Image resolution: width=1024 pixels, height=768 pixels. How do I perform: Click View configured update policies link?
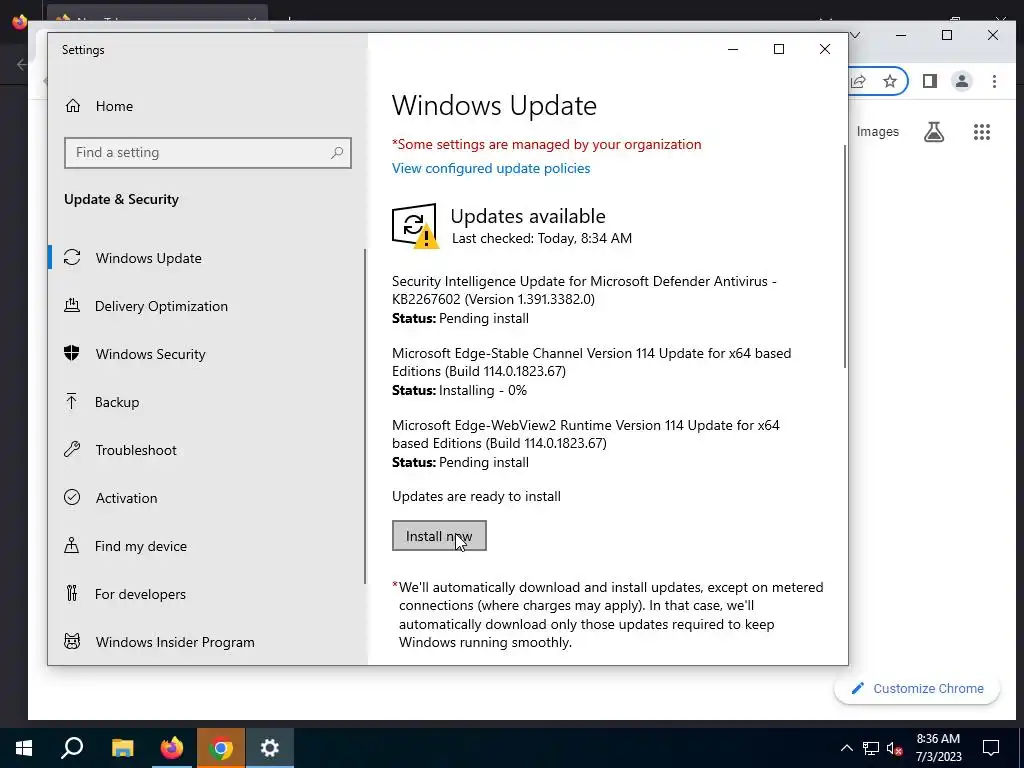(x=491, y=168)
